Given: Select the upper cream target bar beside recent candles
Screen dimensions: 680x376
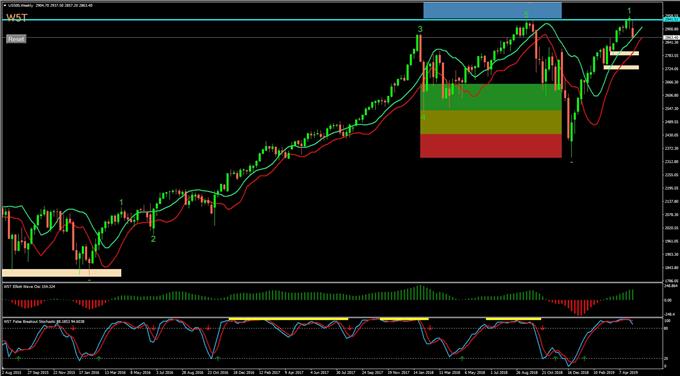Looking at the screenshot, I should (624, 53).
